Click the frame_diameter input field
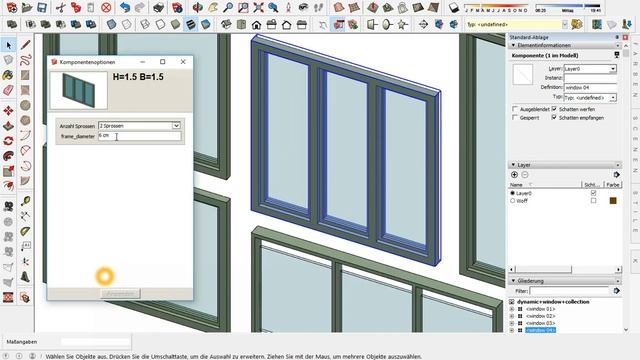 (x=140, y=136)
